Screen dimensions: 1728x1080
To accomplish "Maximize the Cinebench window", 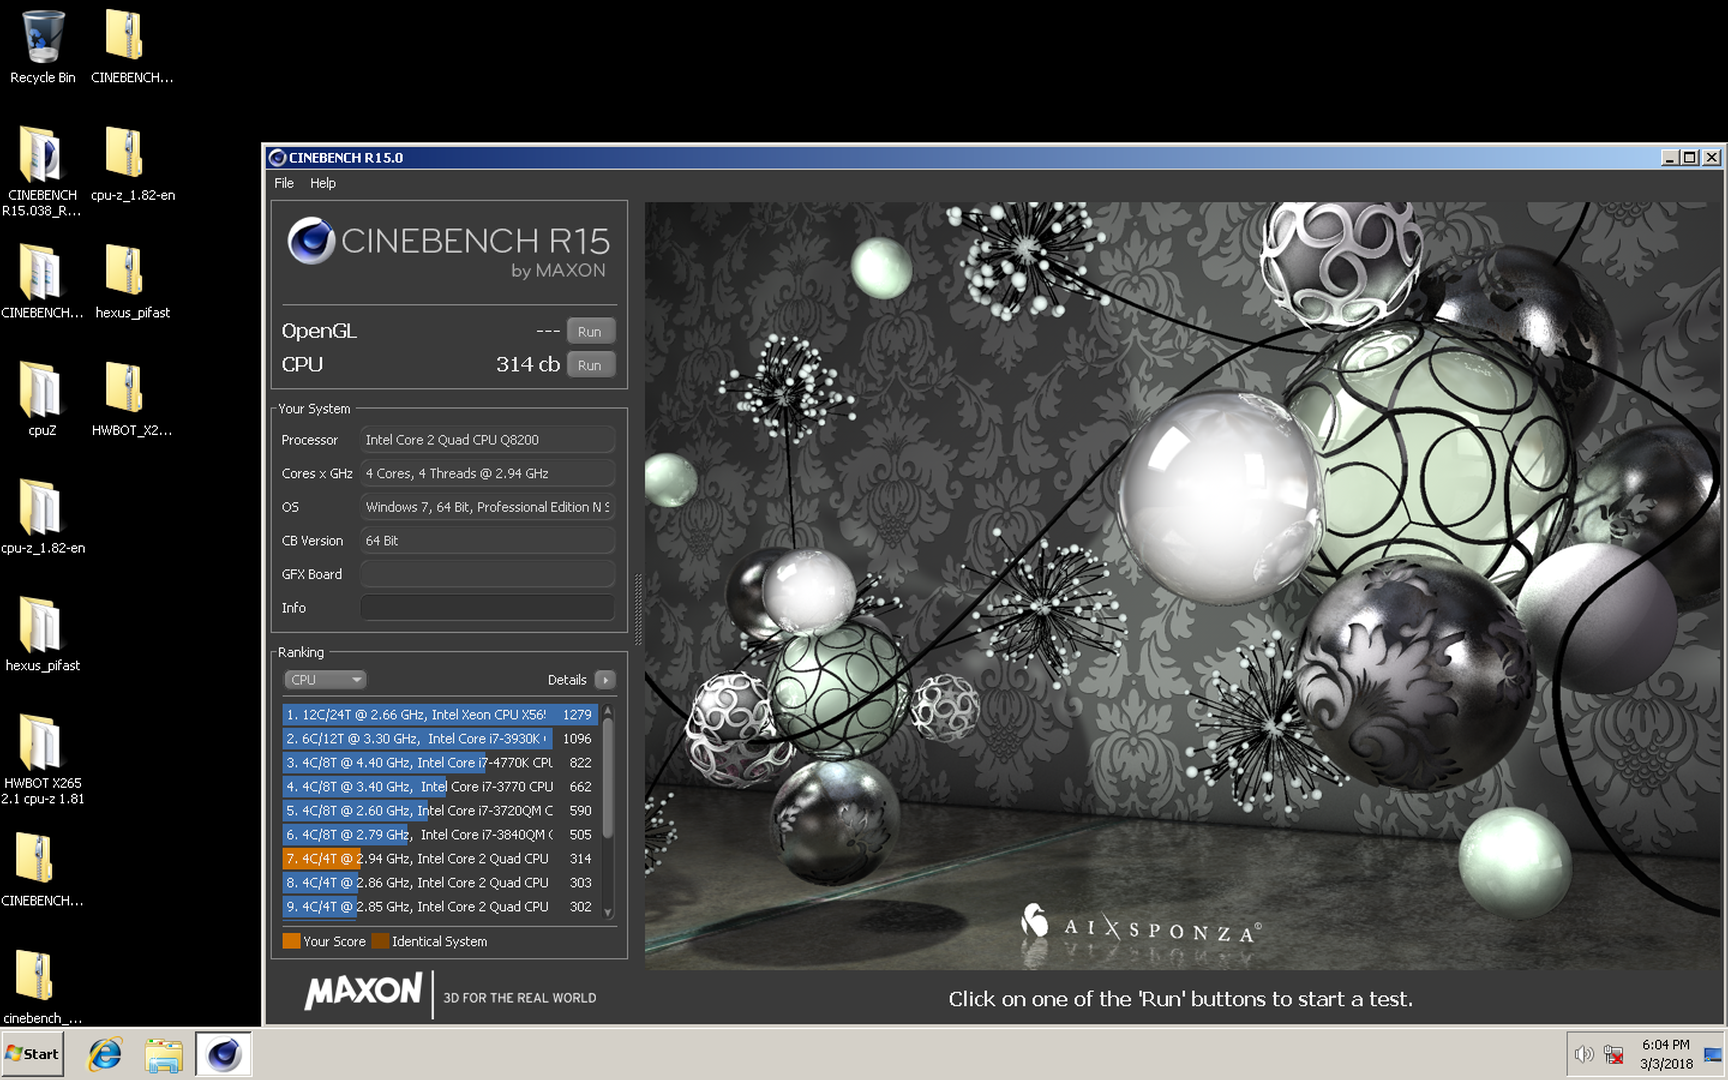I will click(1690, 157).
